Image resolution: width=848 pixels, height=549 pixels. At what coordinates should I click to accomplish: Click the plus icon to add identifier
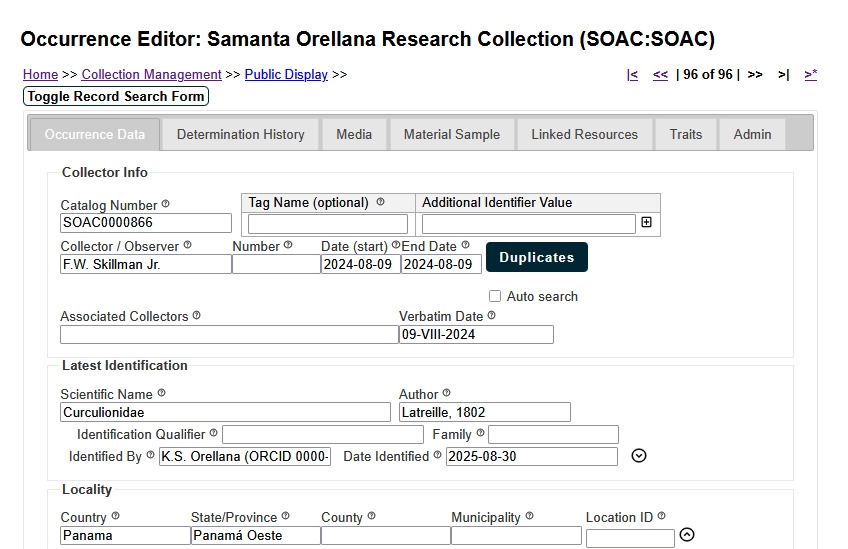click(x=646, y=223)
